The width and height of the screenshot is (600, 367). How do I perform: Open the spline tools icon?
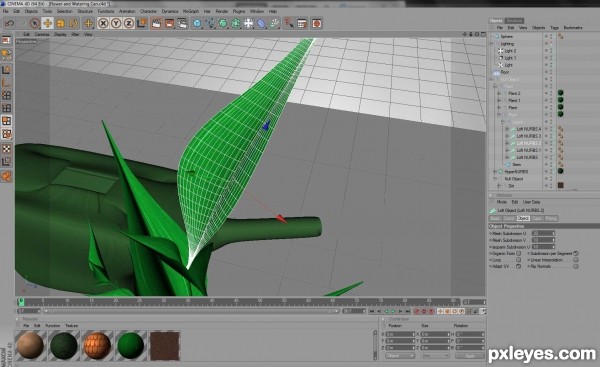[210, 23]
